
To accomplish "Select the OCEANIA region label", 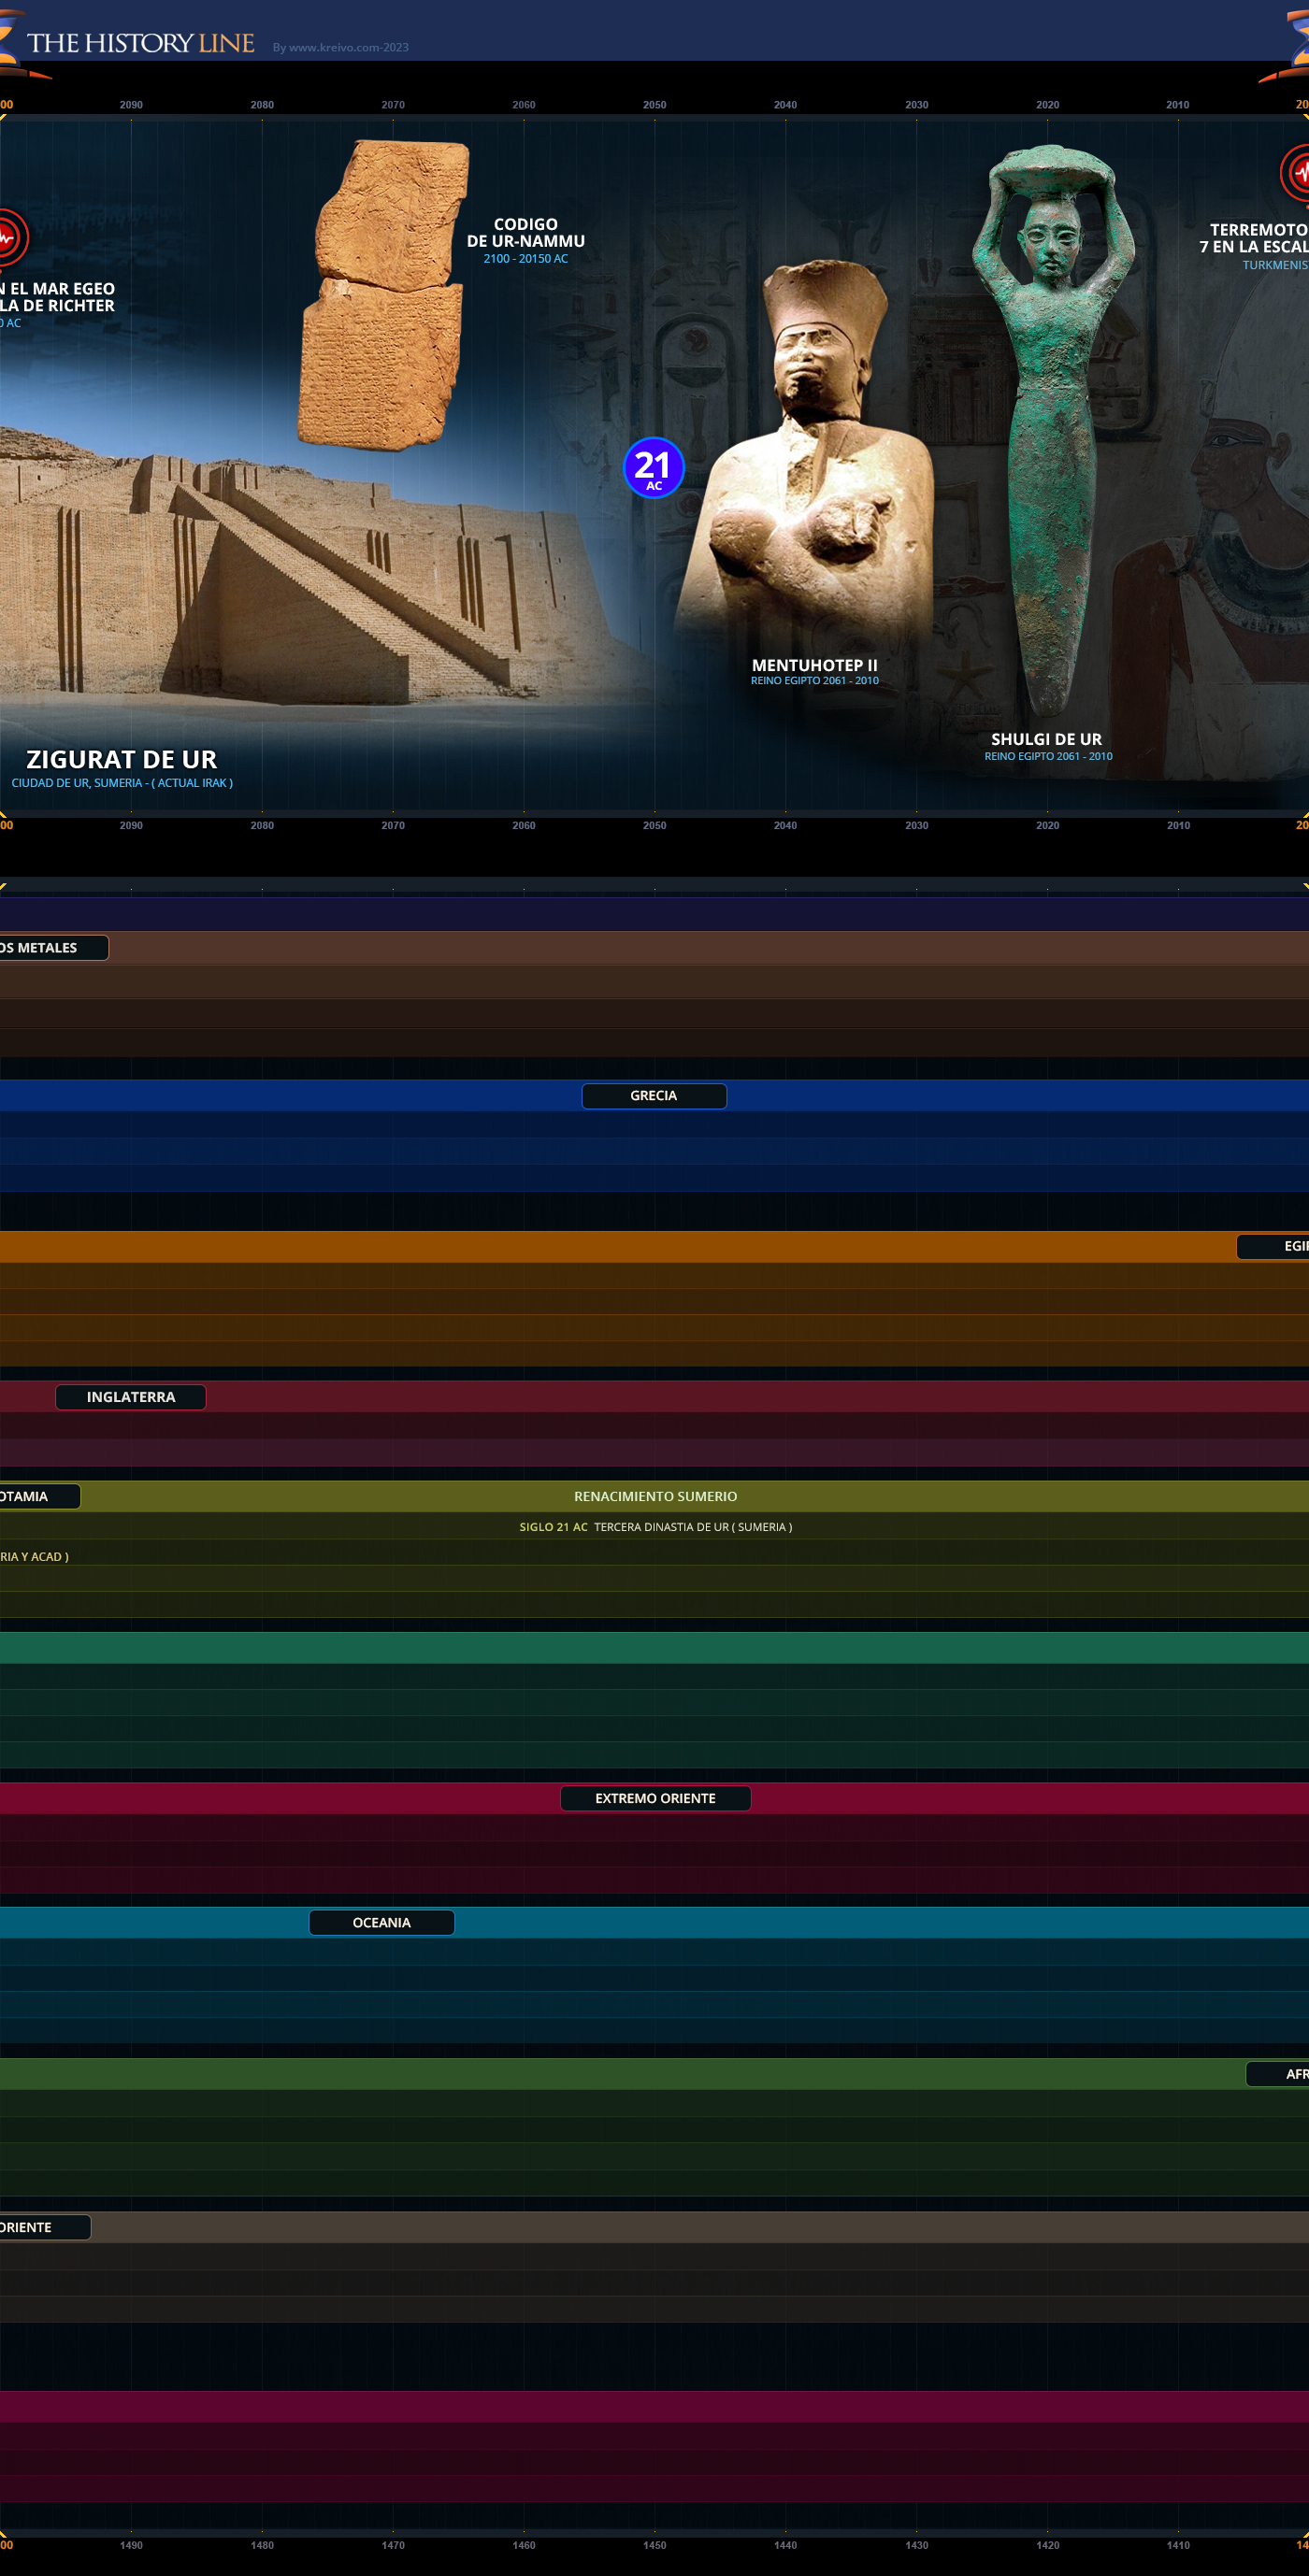I will click(x=382, y=1922).
